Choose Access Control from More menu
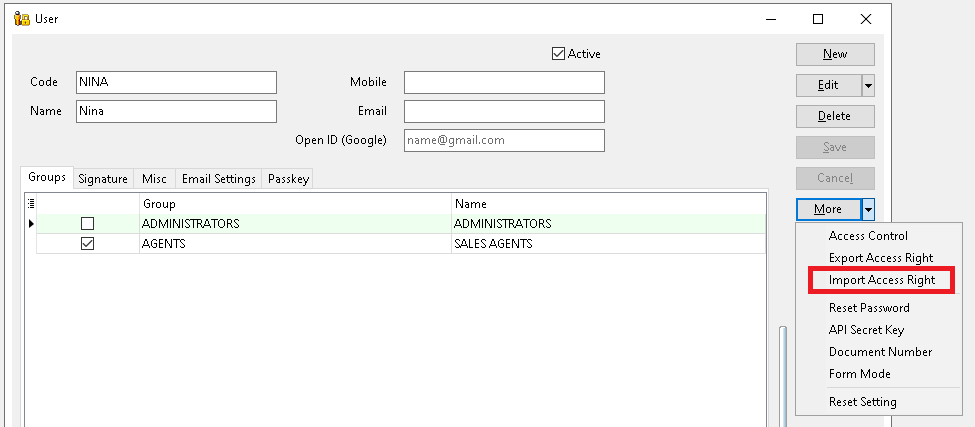 point(868,236)
